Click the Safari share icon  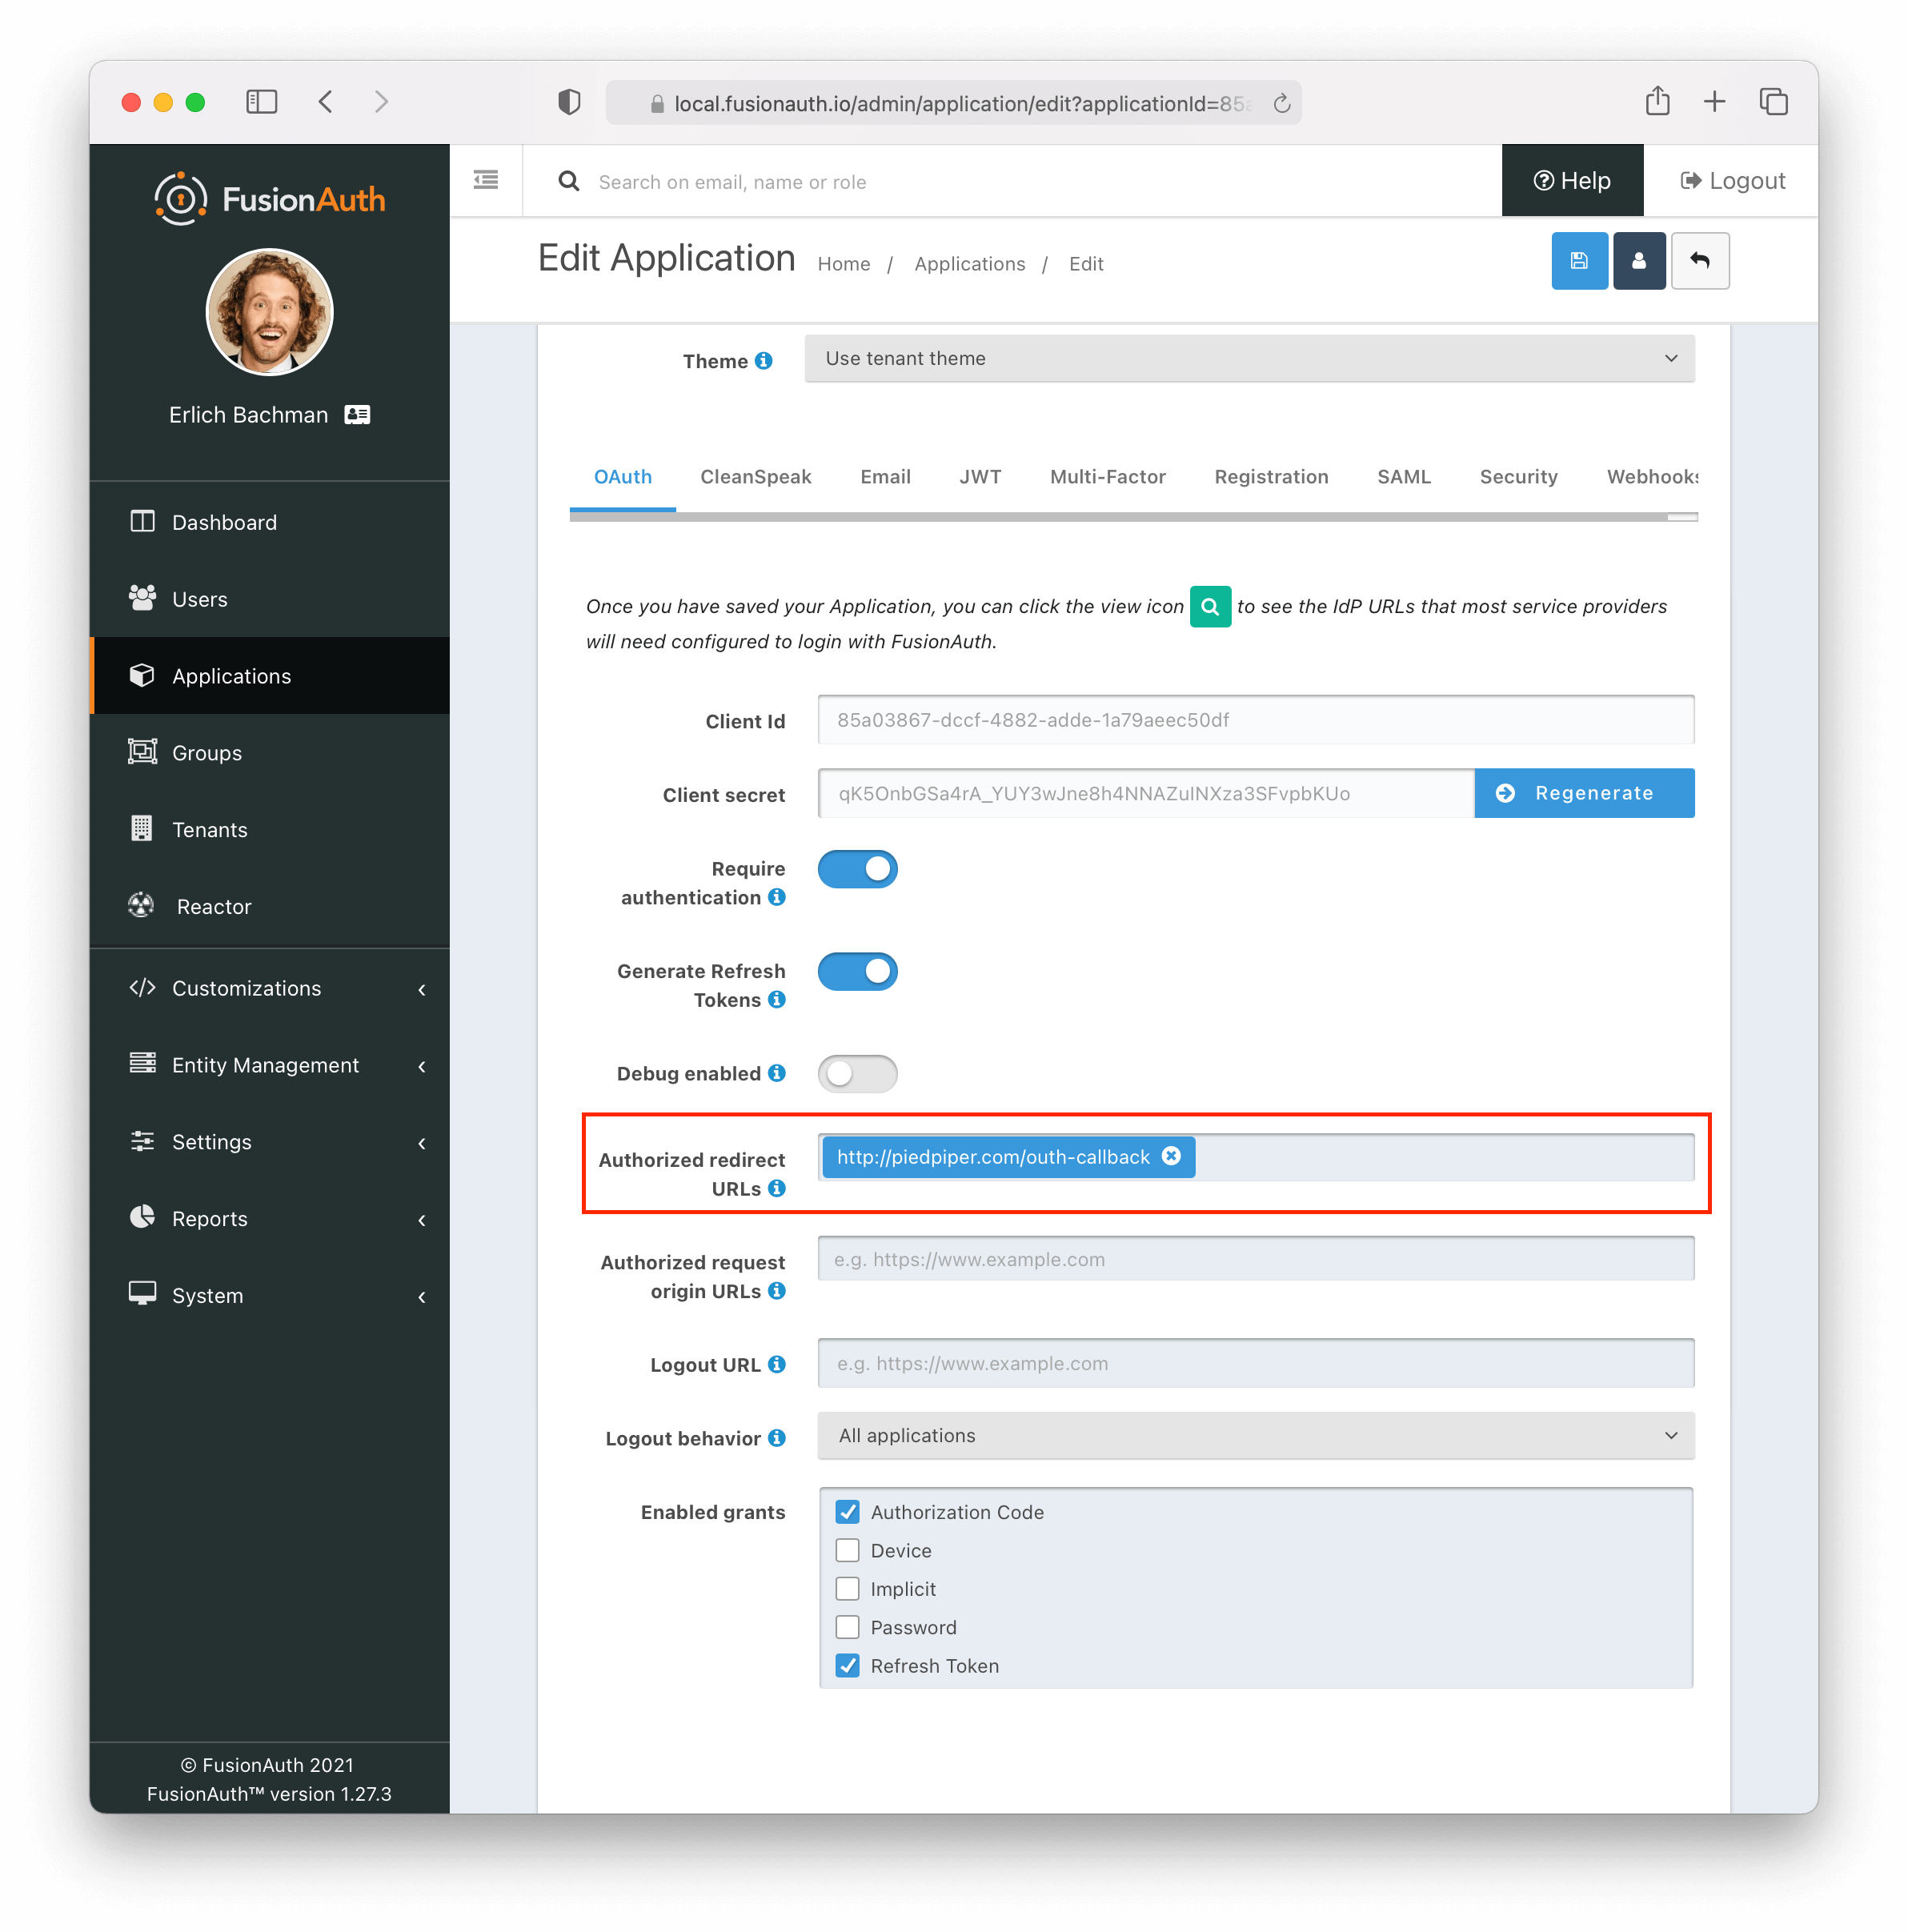point(1657,101)
